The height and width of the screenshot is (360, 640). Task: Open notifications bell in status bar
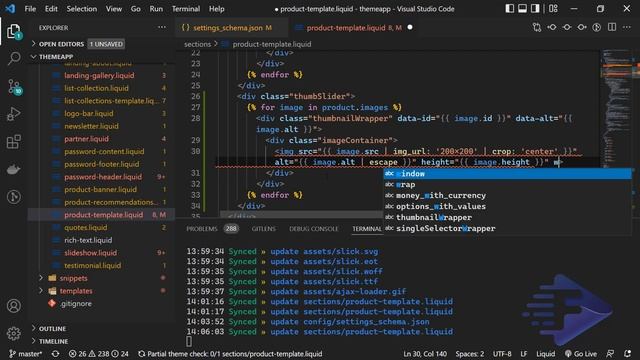(627, 353)
